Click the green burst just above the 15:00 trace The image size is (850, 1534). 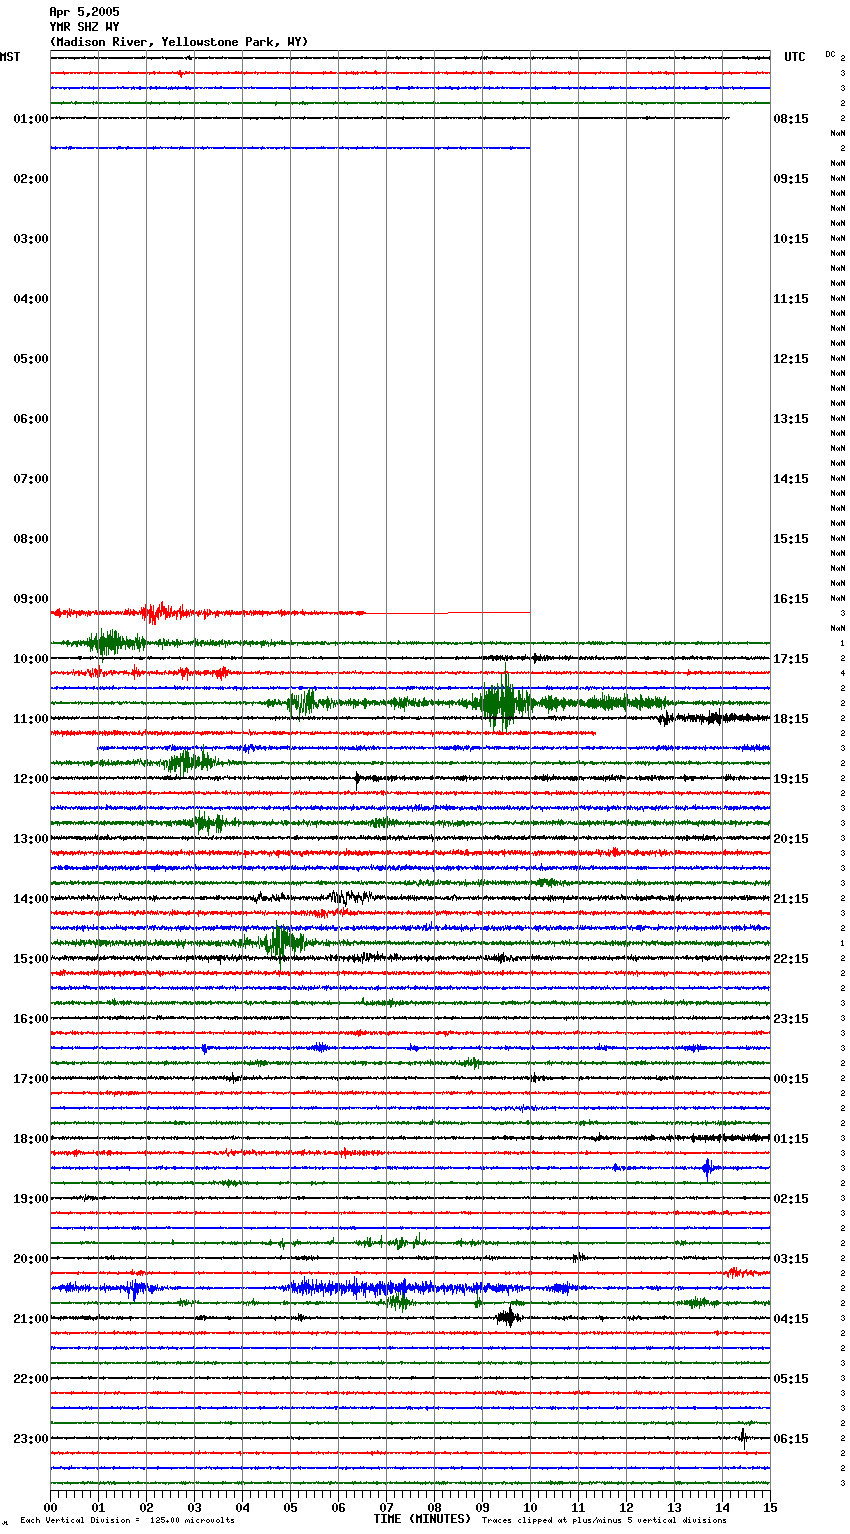click(x=280, y=942)
